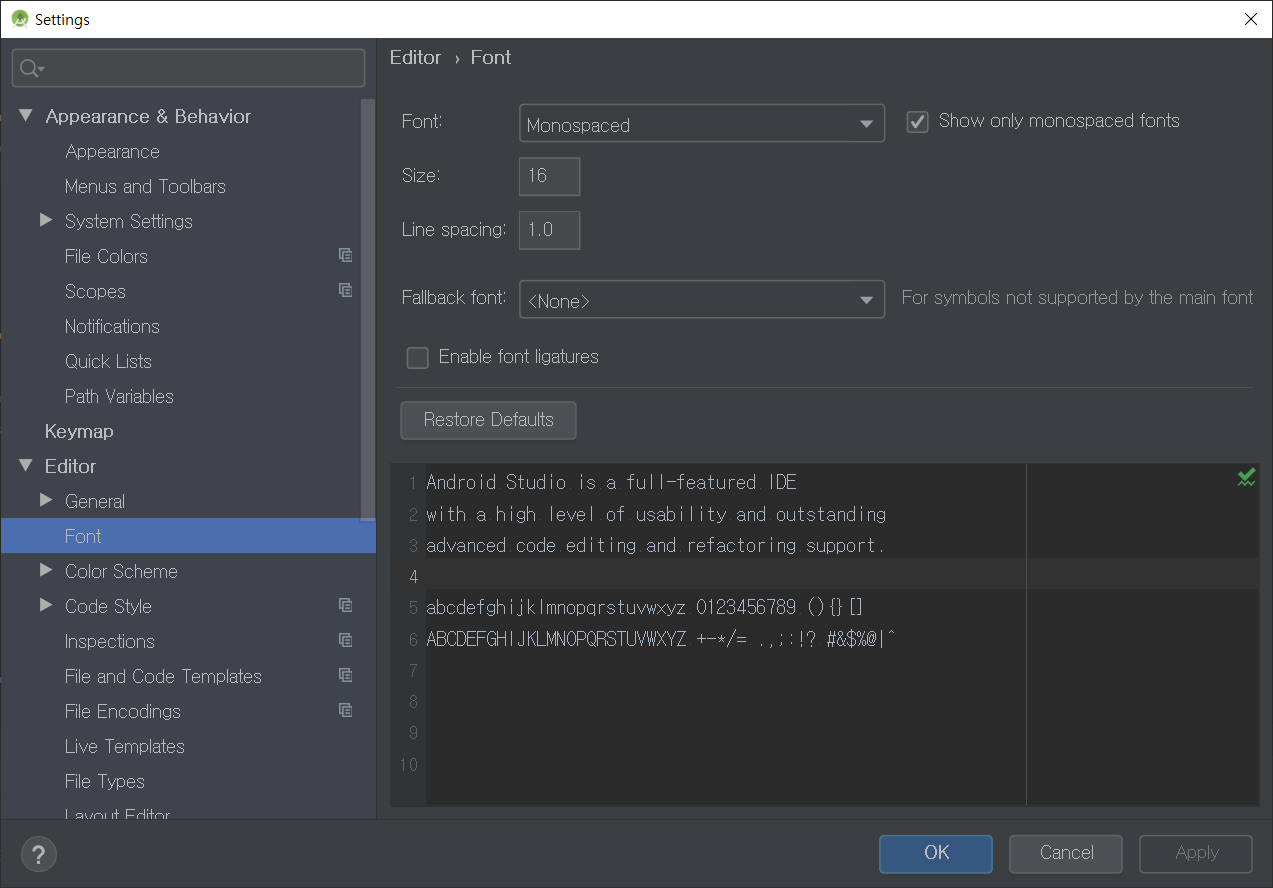Select File Types settings page
This screenshot has height=888, width=1273.
105,781
